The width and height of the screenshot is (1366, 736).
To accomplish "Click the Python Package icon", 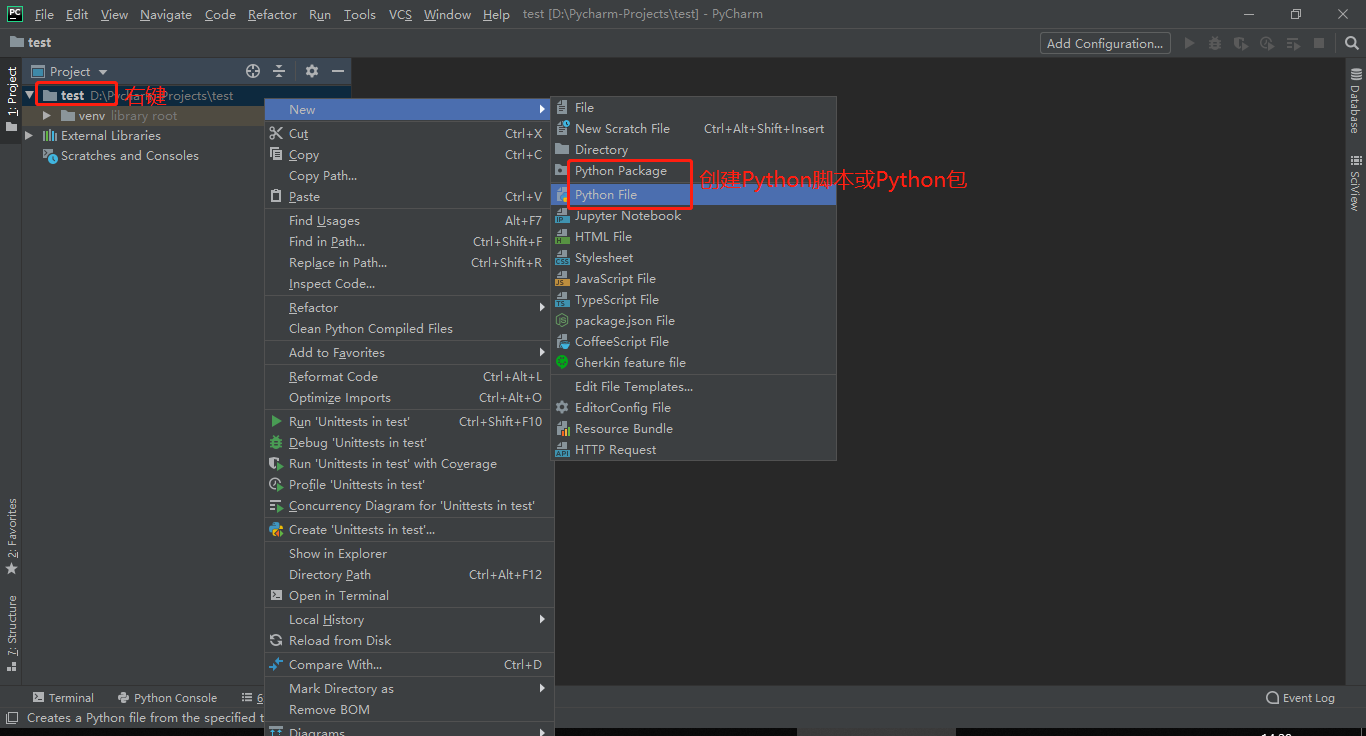I will [x=562, y=171].
